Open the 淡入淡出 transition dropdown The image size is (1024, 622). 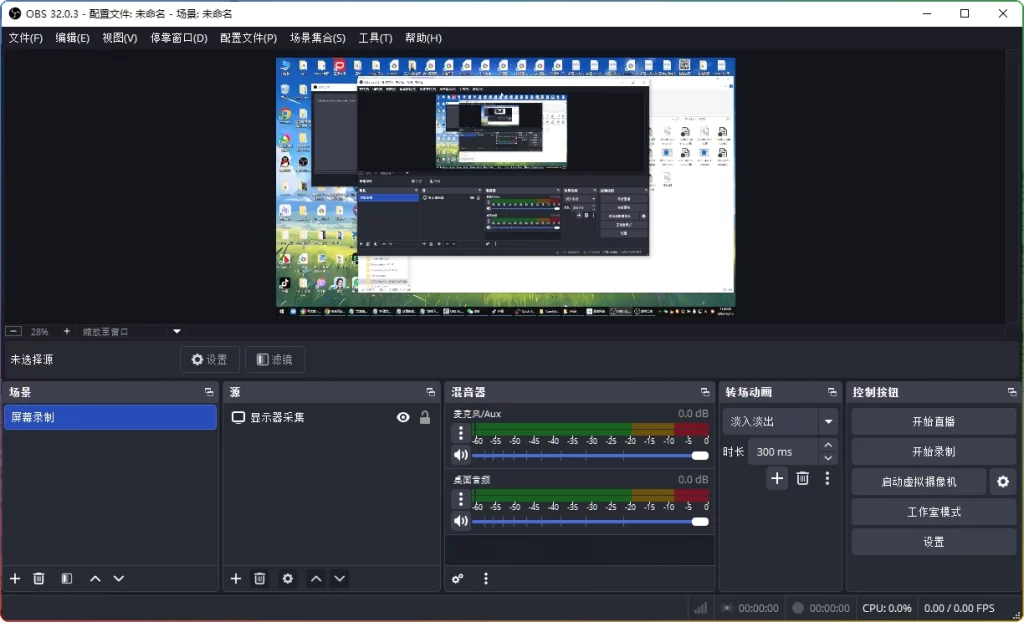tap(829, 421)
